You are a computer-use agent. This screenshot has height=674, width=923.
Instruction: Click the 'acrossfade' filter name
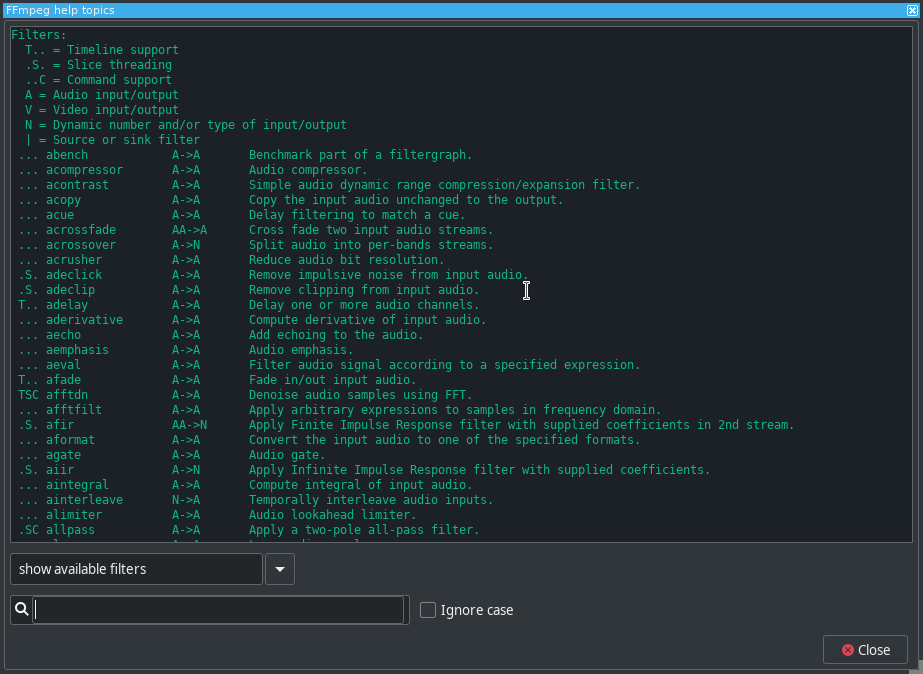pyautogui.click(x=81, y=230)
